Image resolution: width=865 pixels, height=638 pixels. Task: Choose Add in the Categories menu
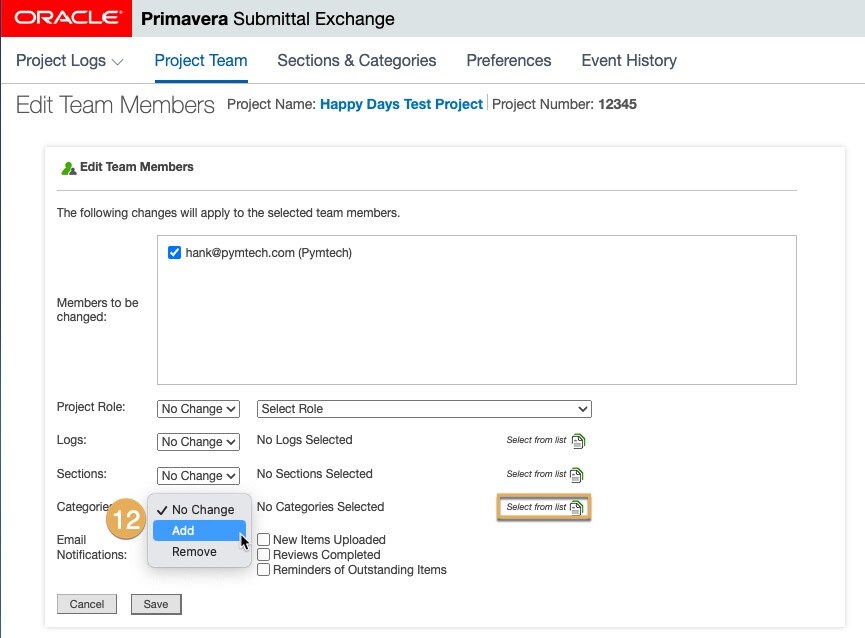click(x=184, y=531)
